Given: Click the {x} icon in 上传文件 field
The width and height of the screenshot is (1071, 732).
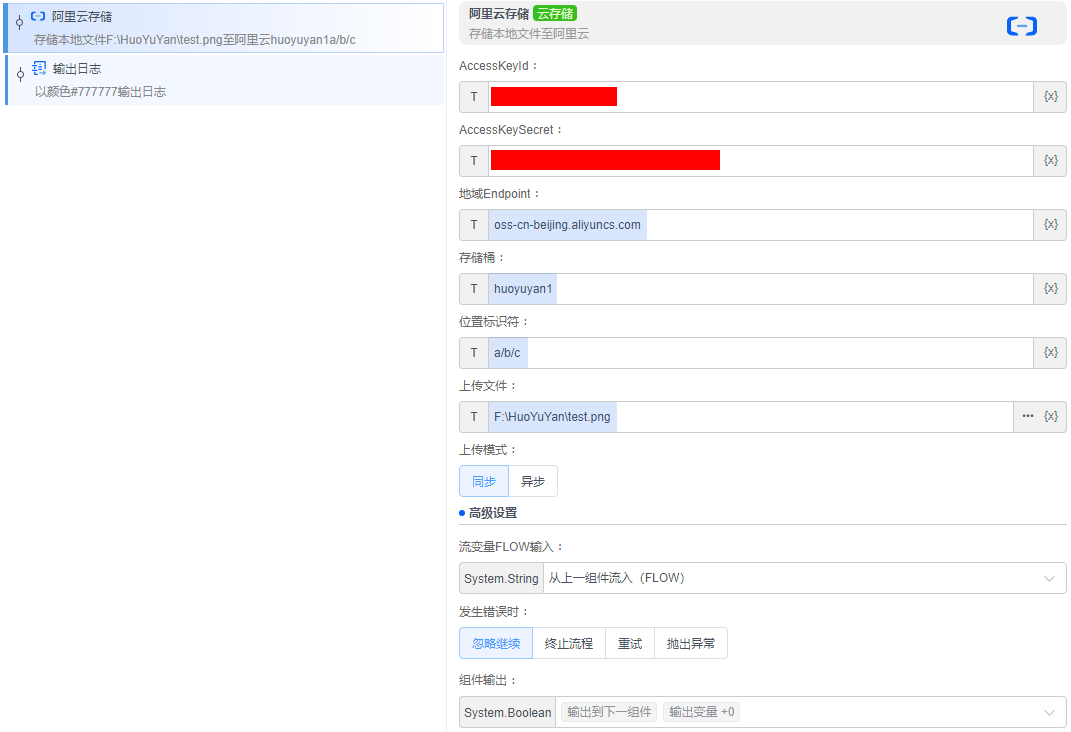Looking at the screenshot, I should click(x=1050, y=417).
